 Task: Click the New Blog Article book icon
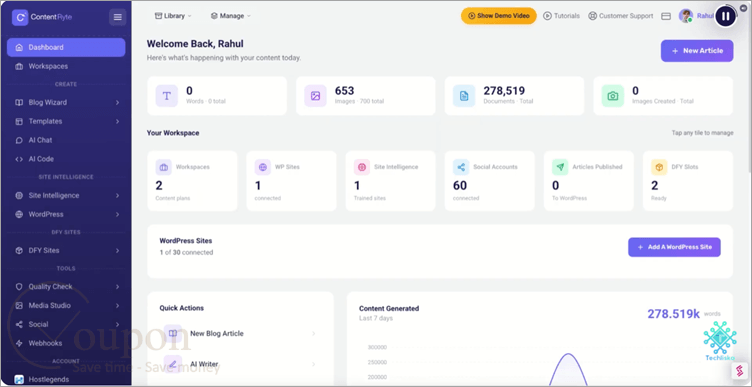173,333
